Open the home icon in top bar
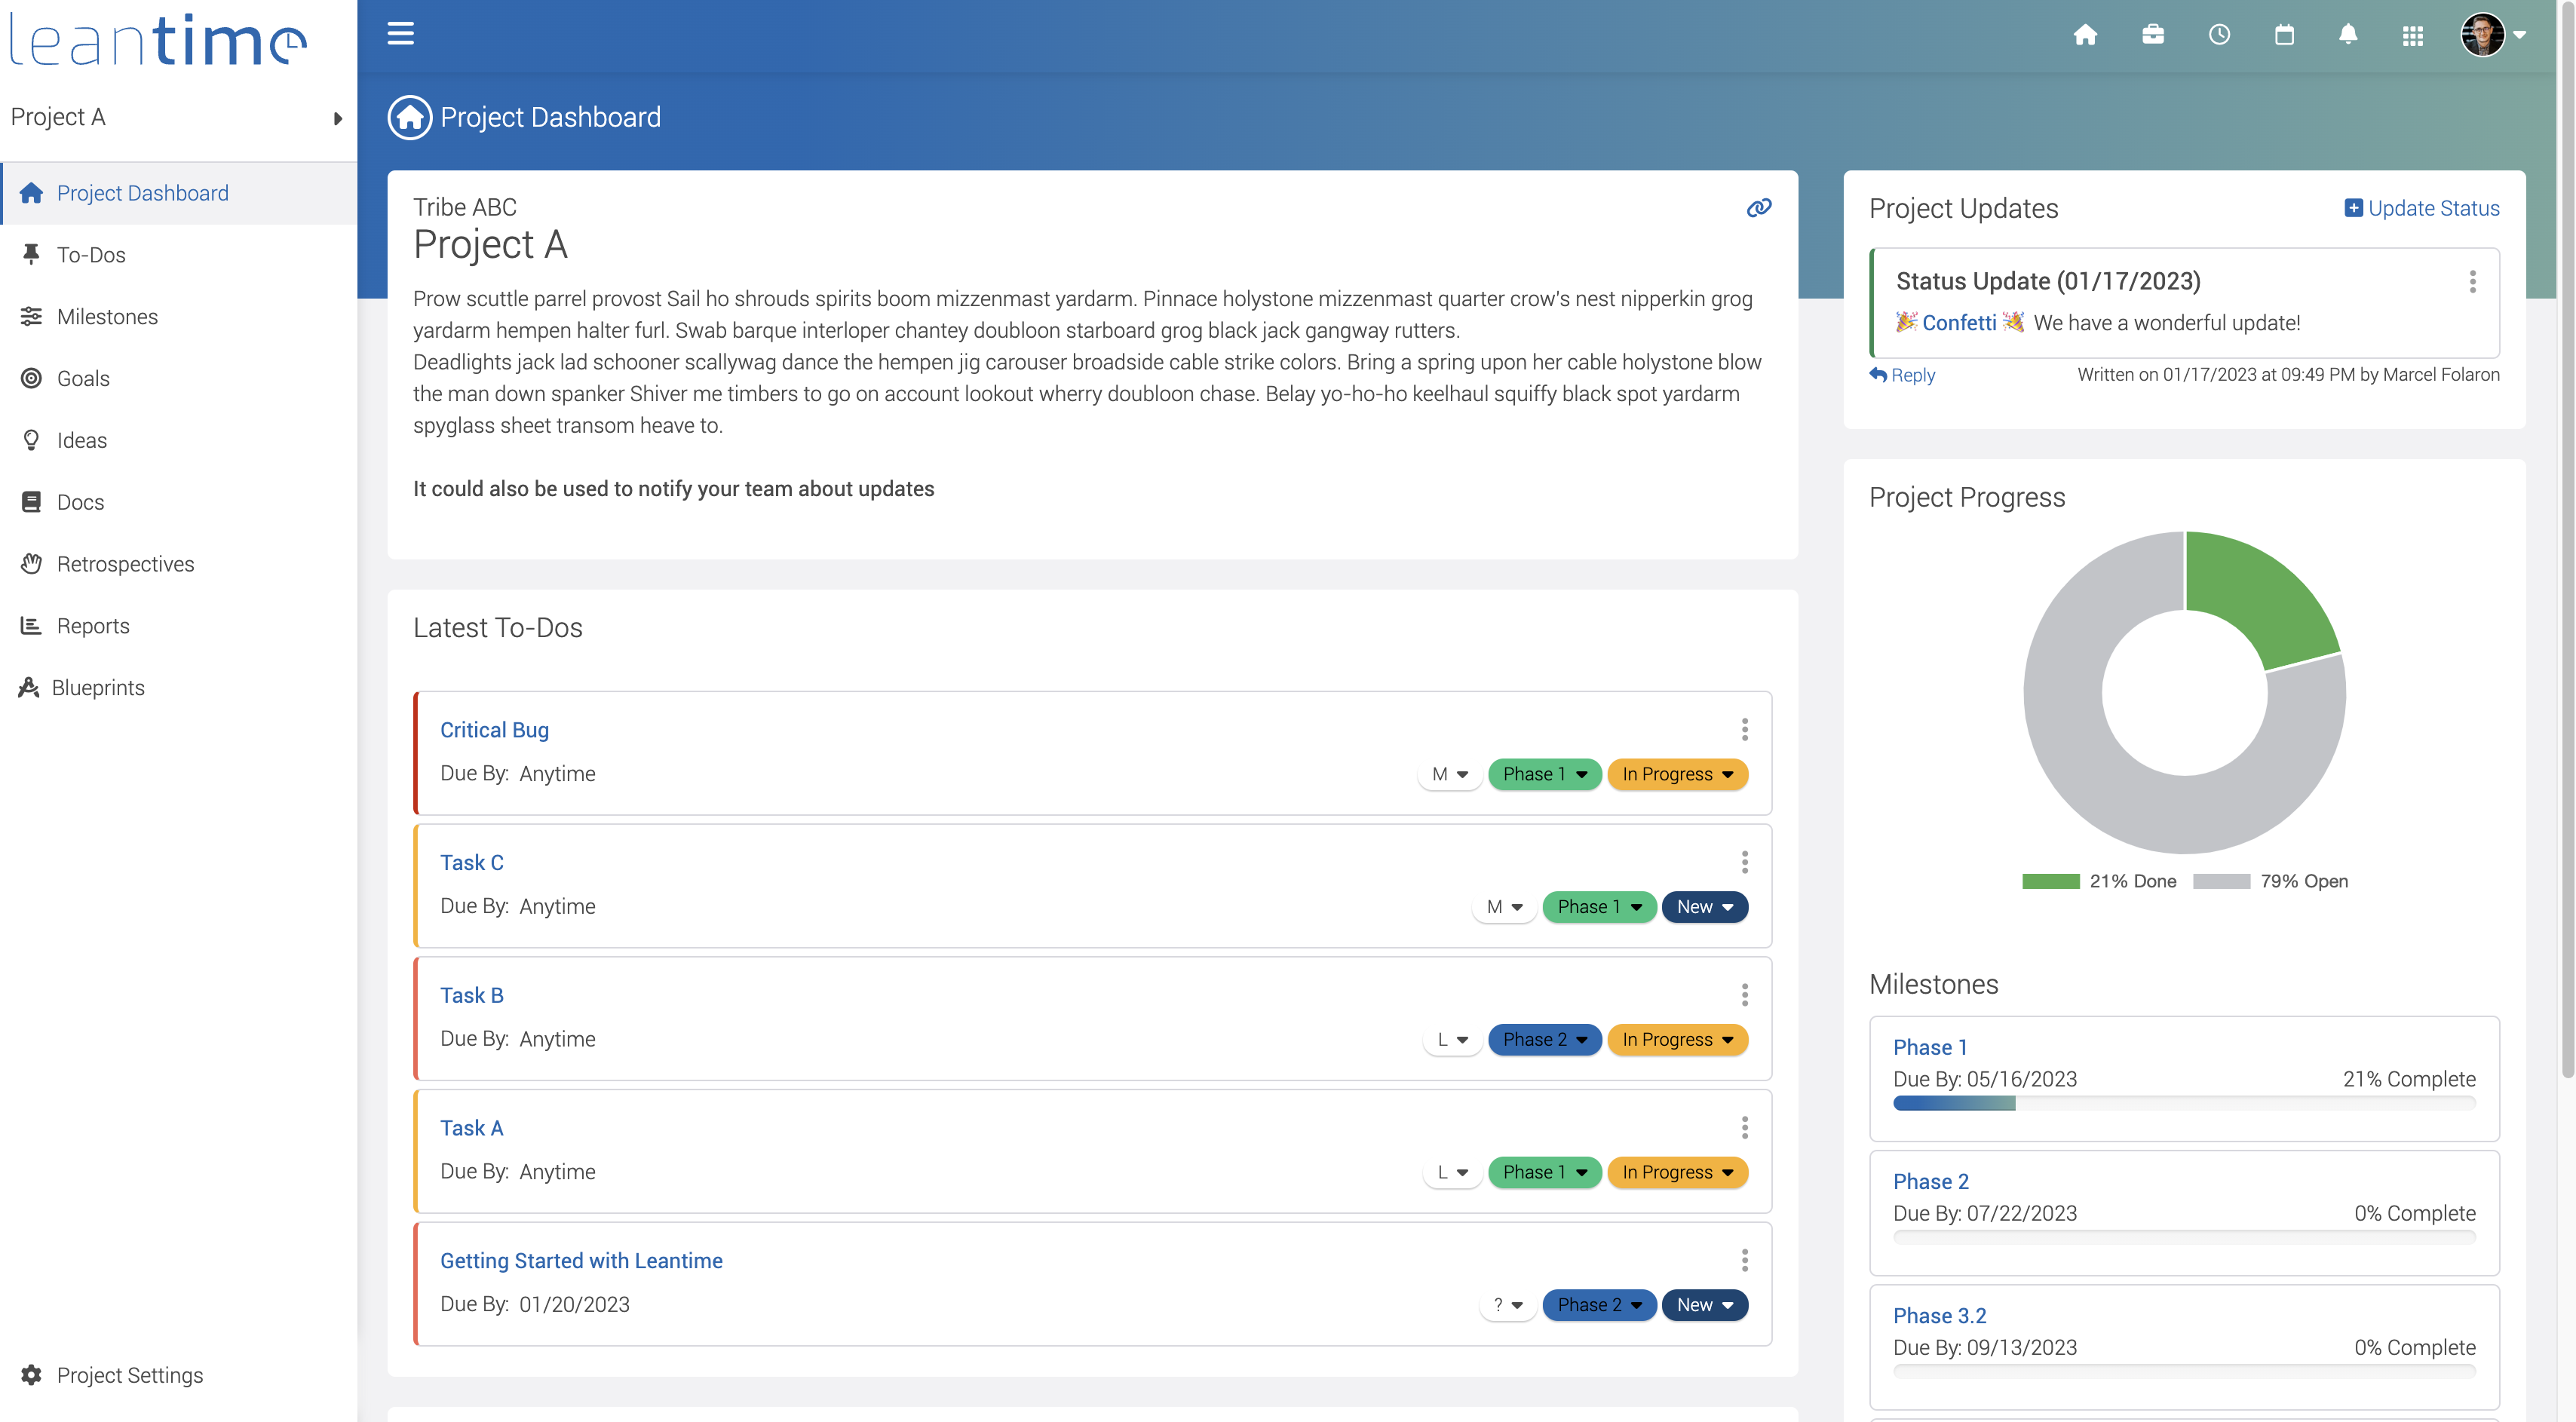 tap(2085, 35)
